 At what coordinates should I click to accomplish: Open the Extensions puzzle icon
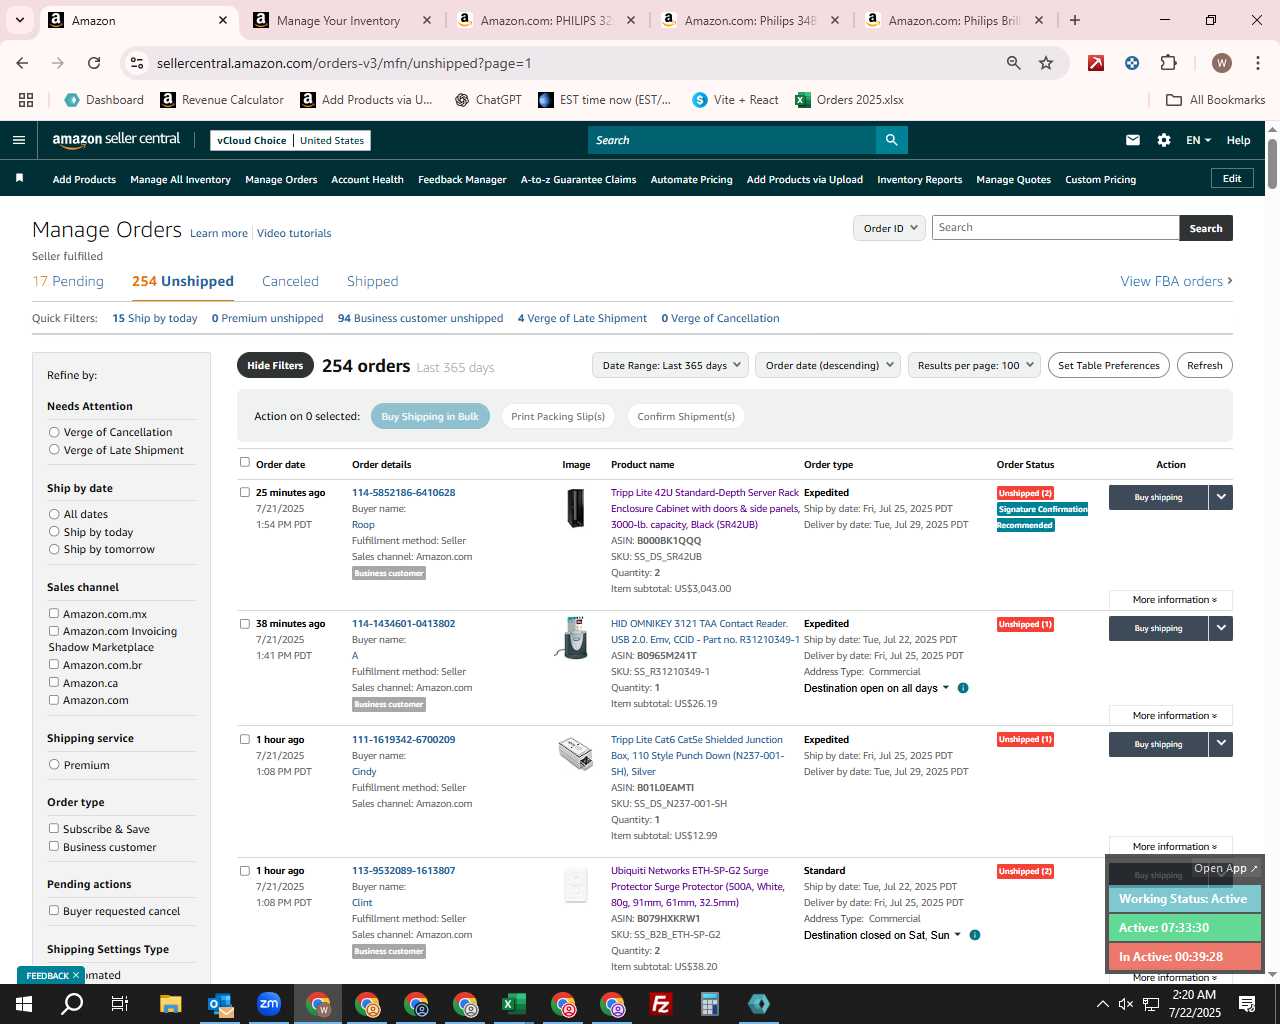pyautogui.click(x=1168, y=63)
